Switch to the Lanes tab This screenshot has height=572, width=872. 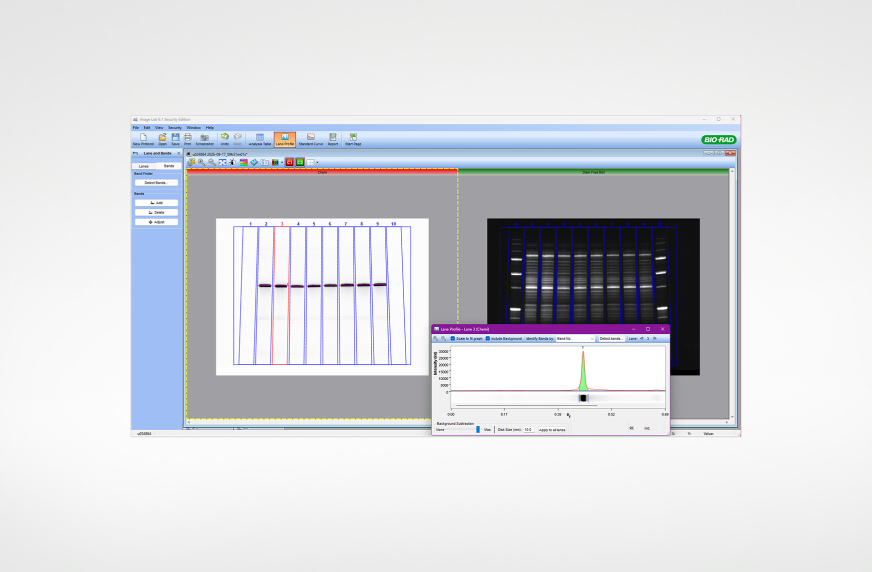(x=143, y=166)
